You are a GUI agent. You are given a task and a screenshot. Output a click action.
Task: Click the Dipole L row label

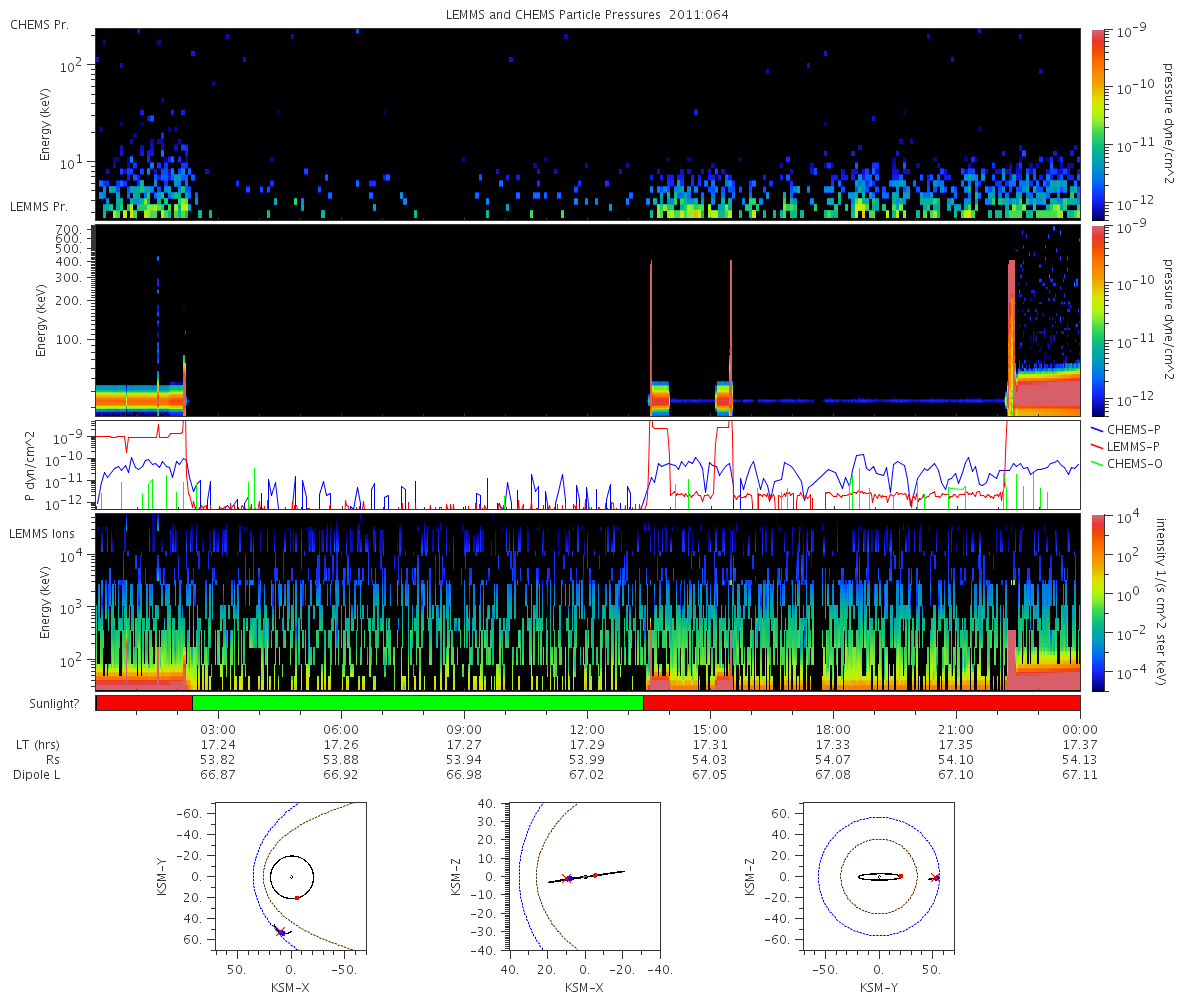pos(36,775)
